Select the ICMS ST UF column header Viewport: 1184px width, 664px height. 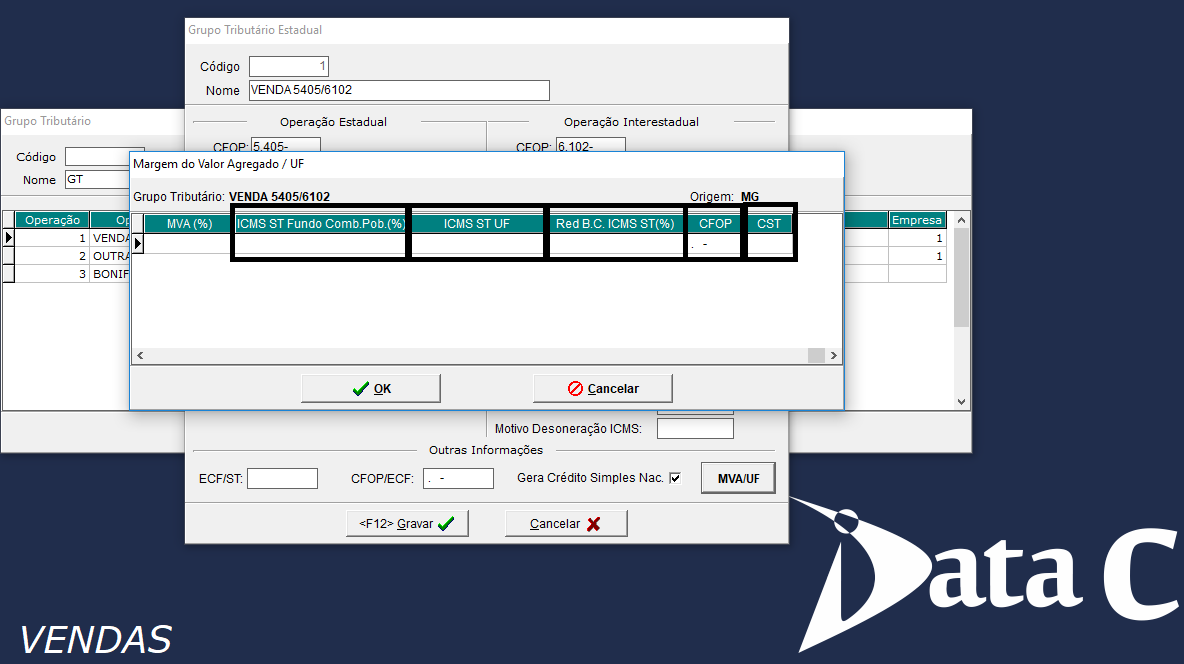click(x=476, y=224)
